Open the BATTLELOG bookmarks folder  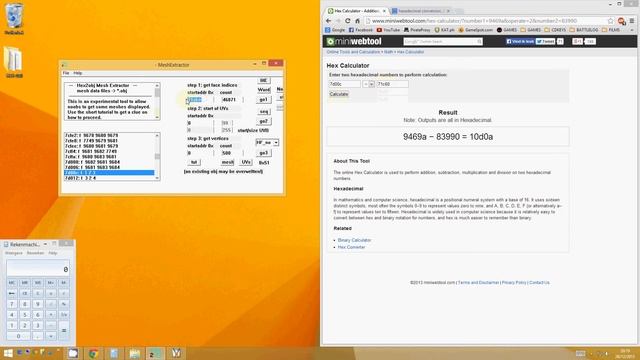pyautogui.click(x=584, y=30)
